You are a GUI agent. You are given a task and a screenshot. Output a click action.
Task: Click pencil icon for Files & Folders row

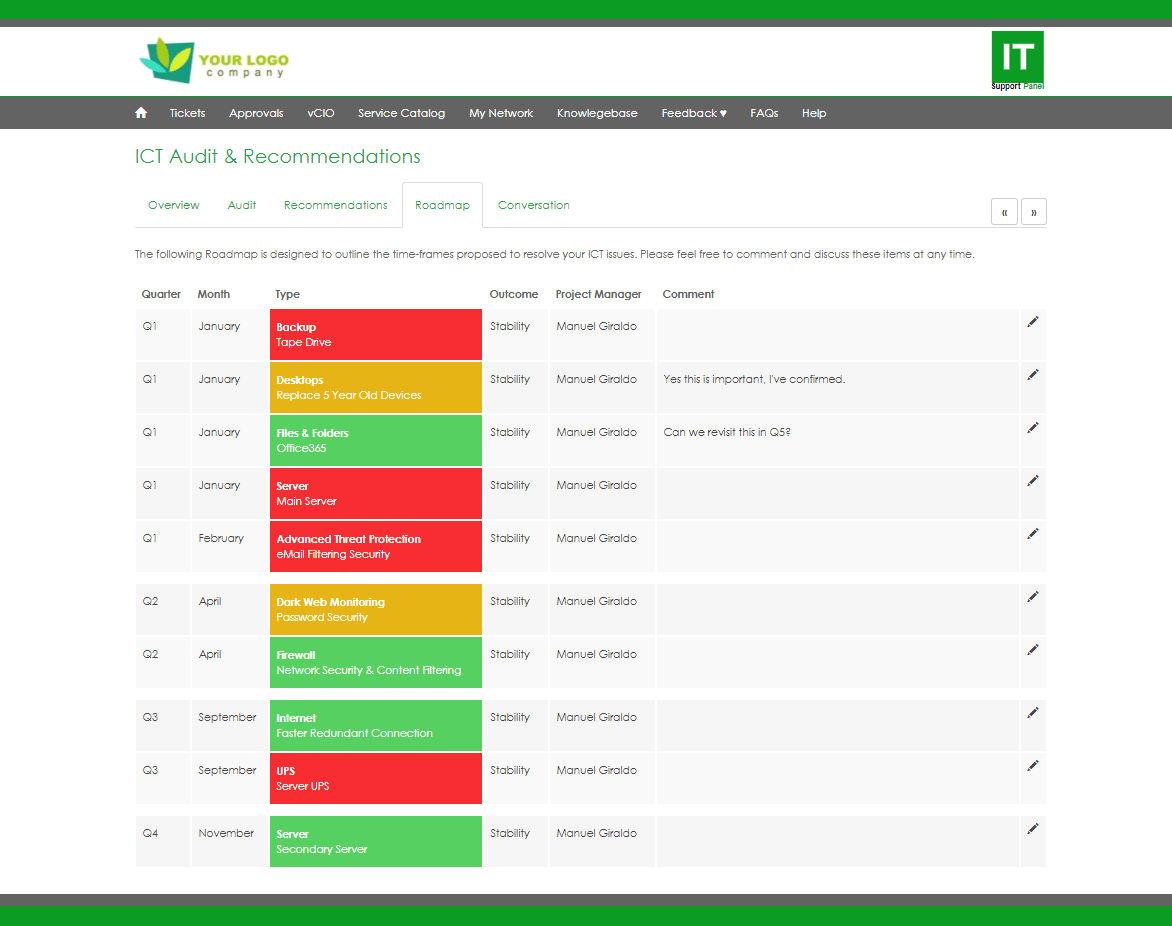pos(1033,428)
